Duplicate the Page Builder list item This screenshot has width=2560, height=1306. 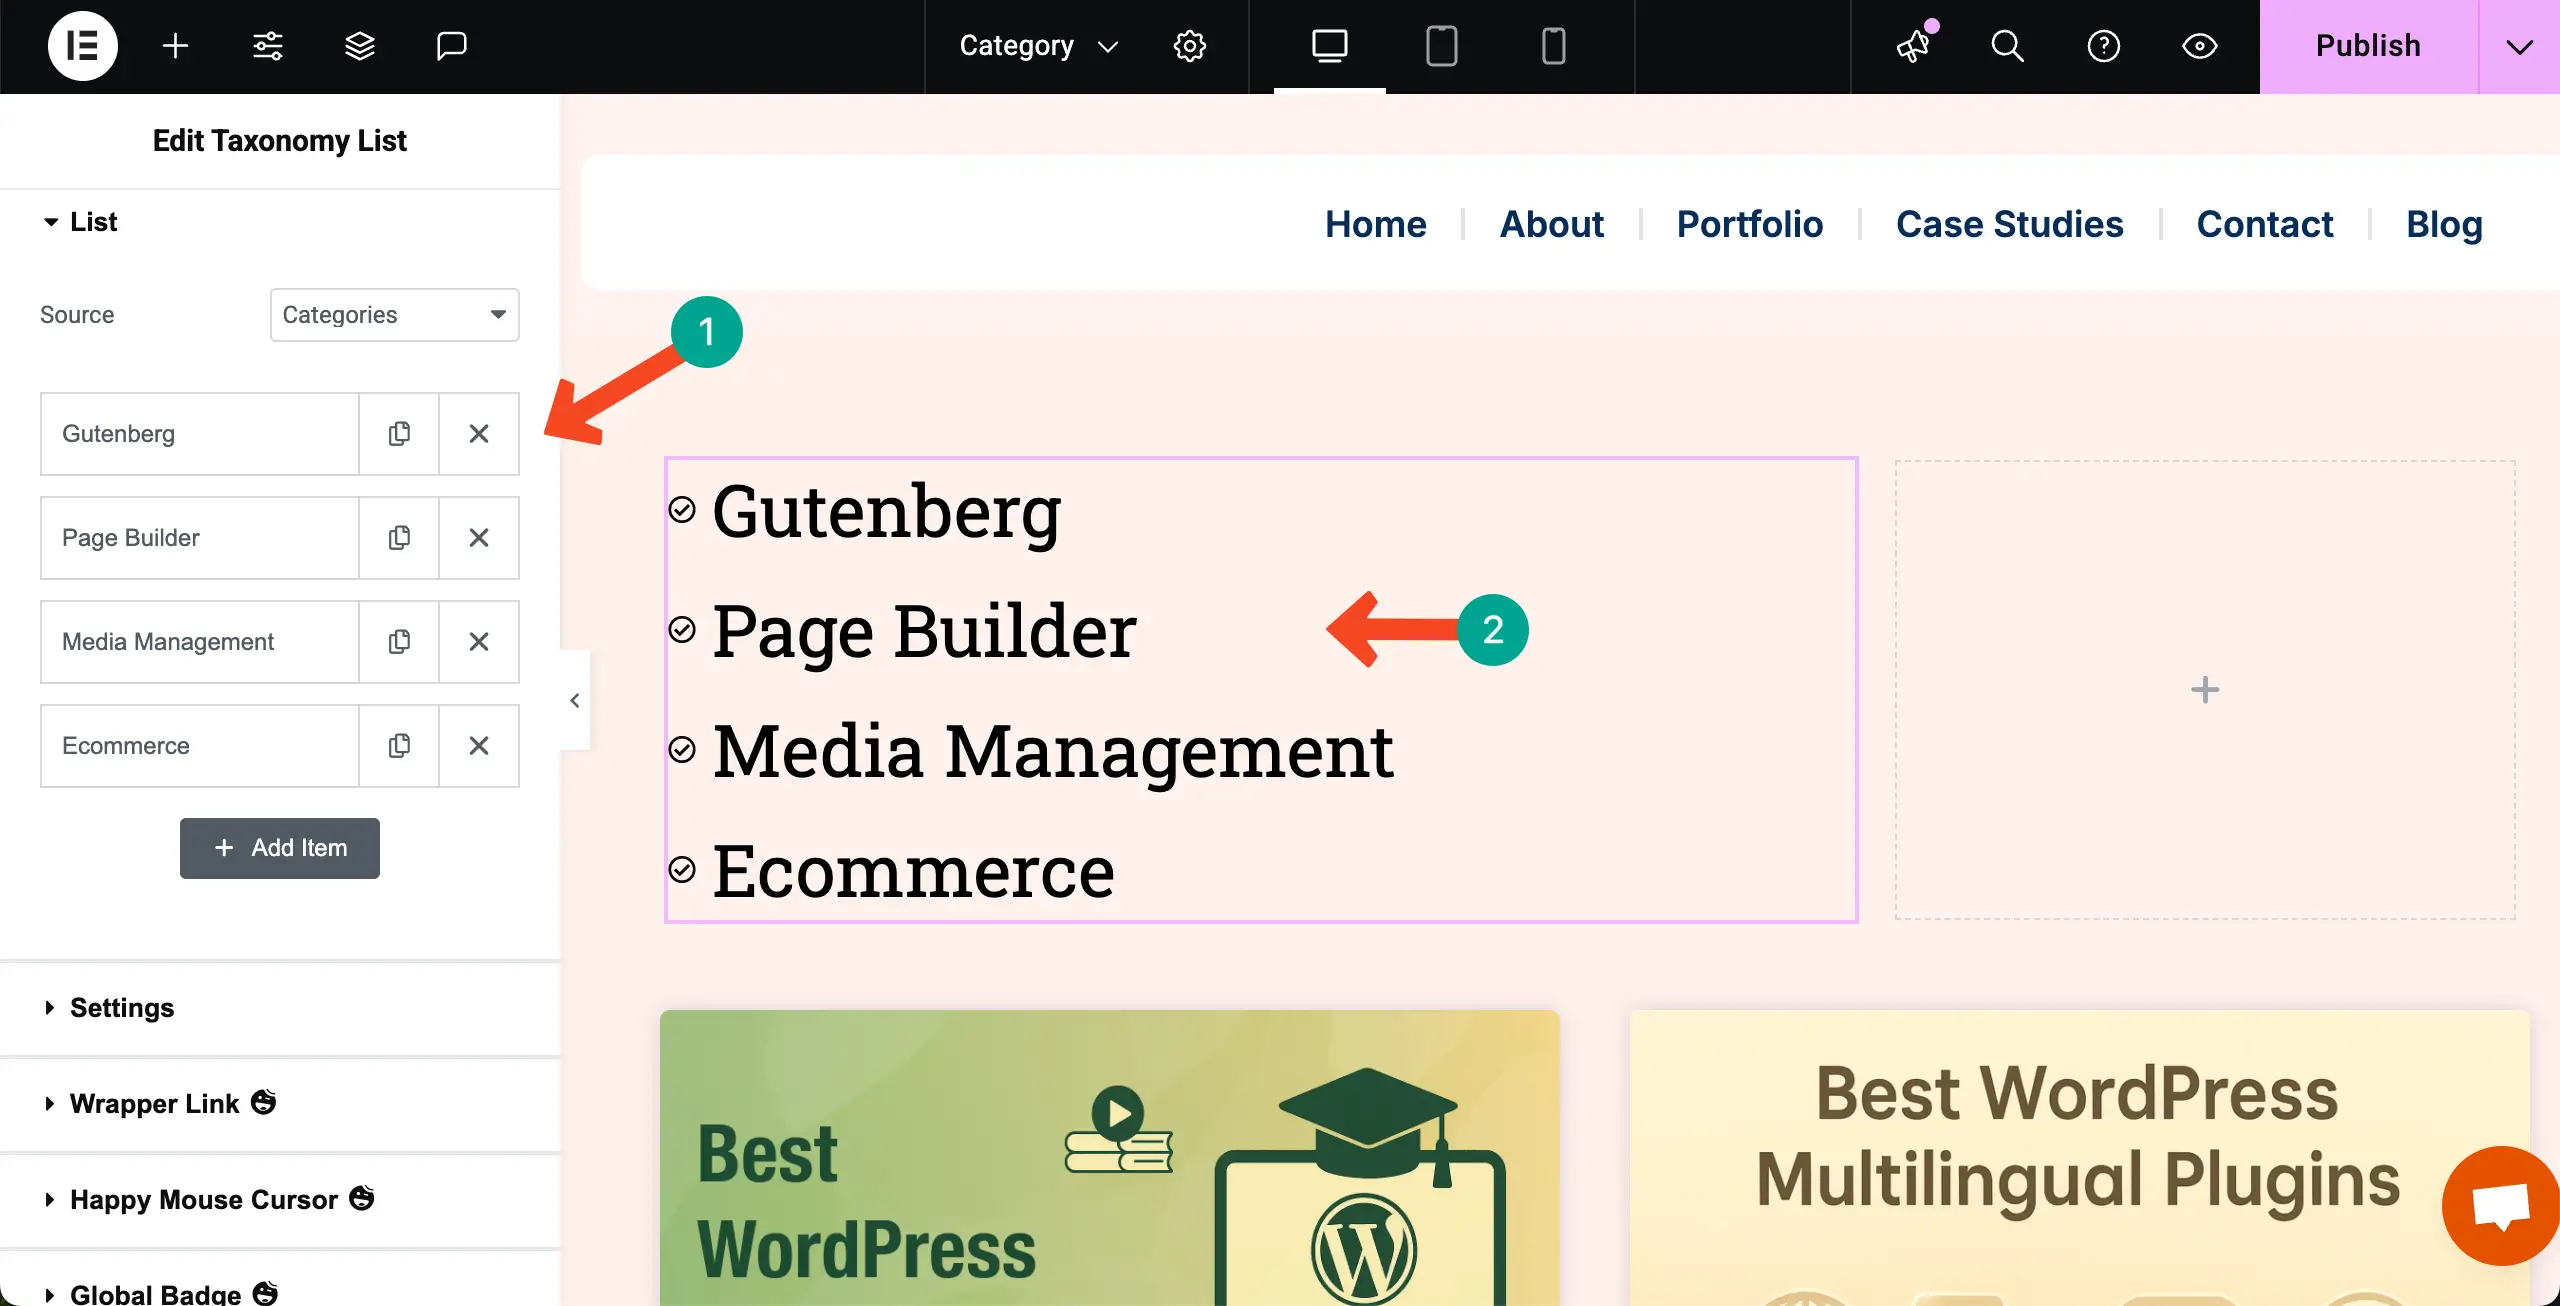tap(399, 538)
